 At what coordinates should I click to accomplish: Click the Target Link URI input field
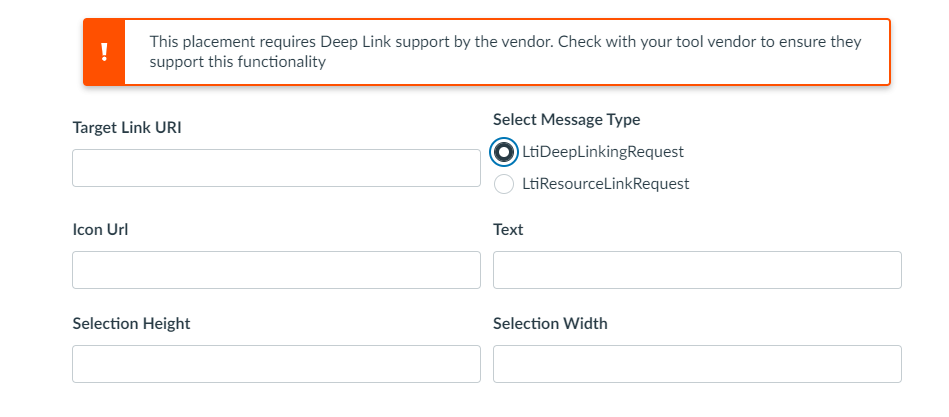(276, 168)
